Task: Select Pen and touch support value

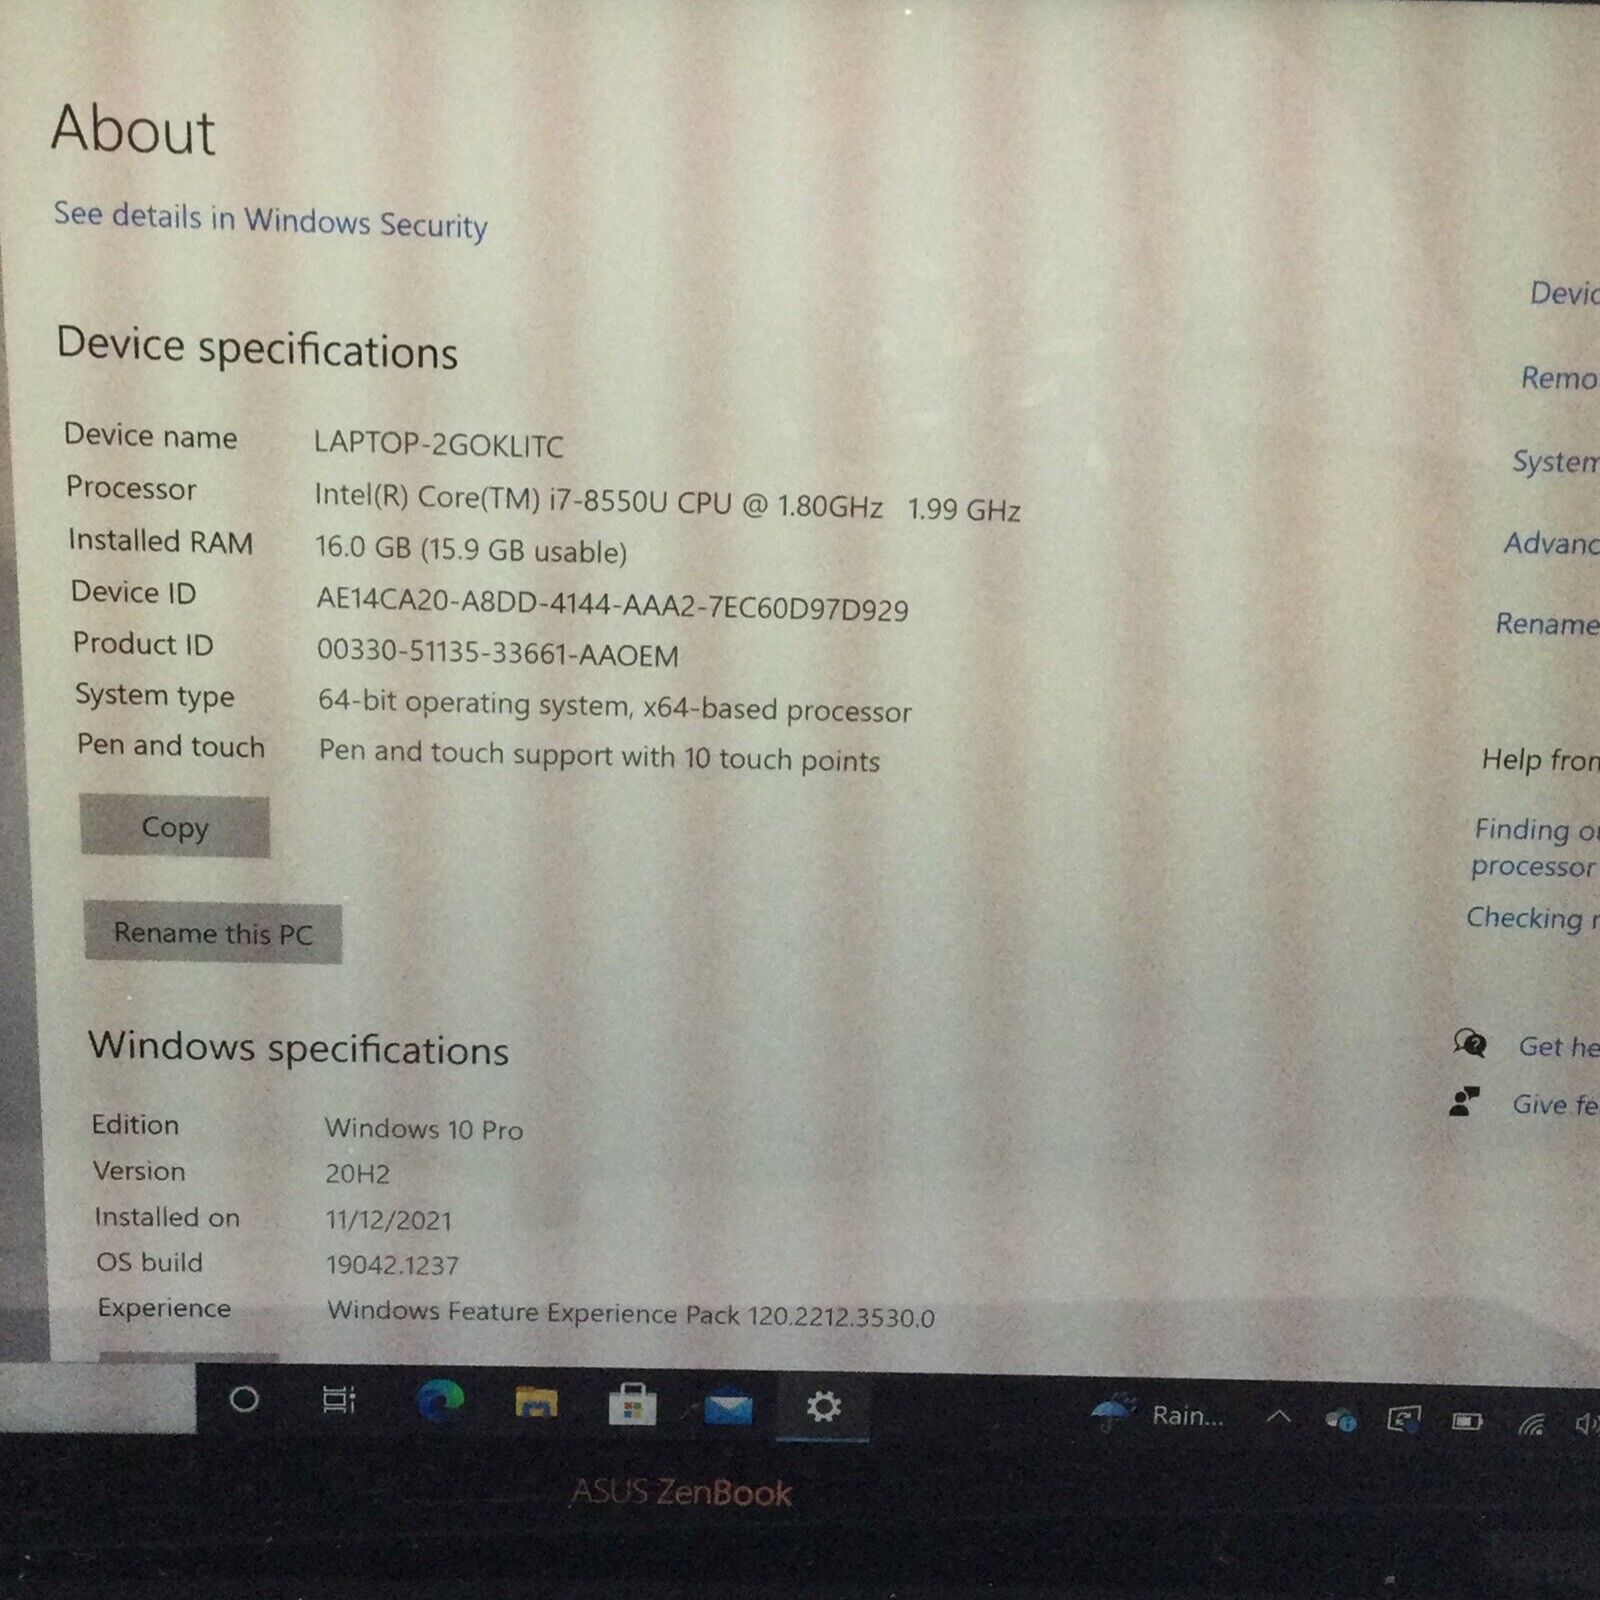Action: (x=599, y=755)
